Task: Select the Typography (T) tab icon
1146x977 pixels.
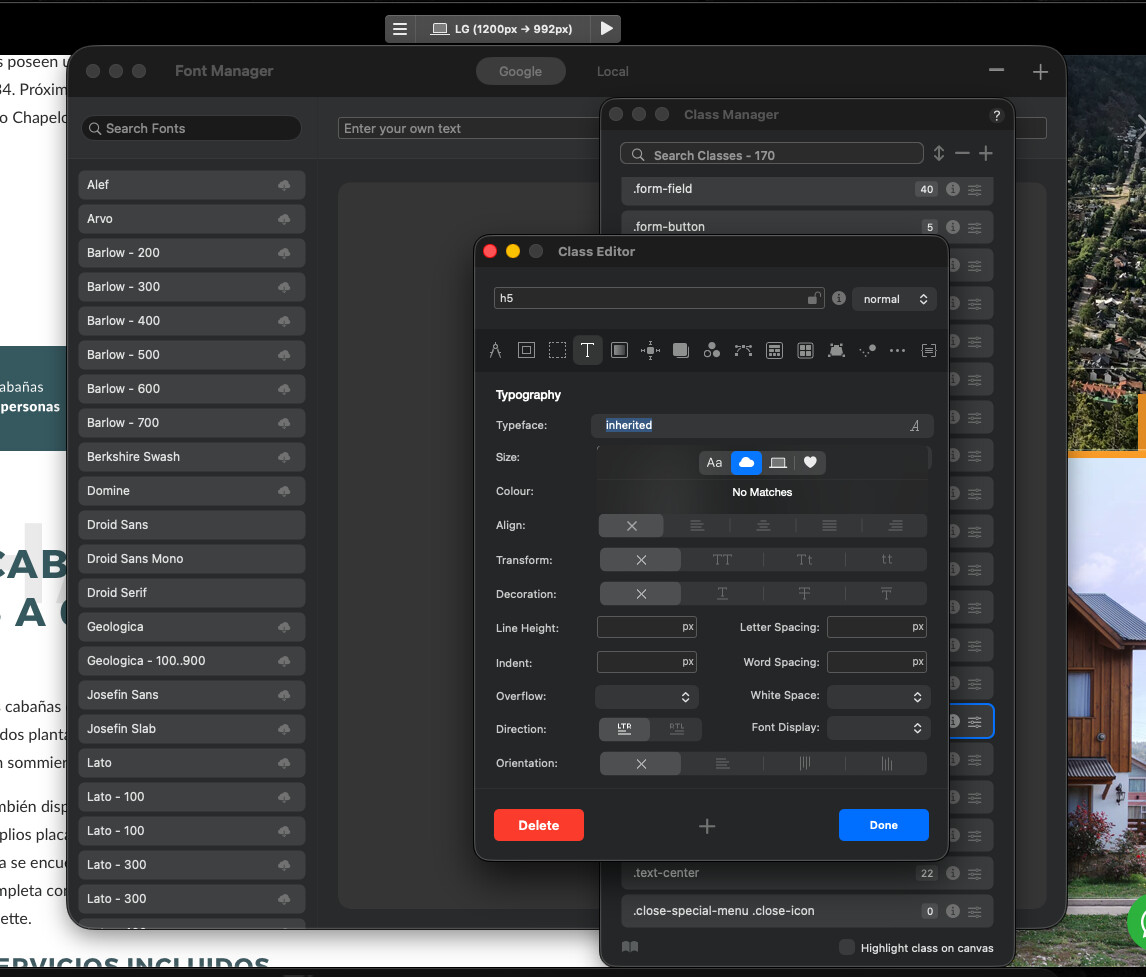Action: click(x=587, y=350)
